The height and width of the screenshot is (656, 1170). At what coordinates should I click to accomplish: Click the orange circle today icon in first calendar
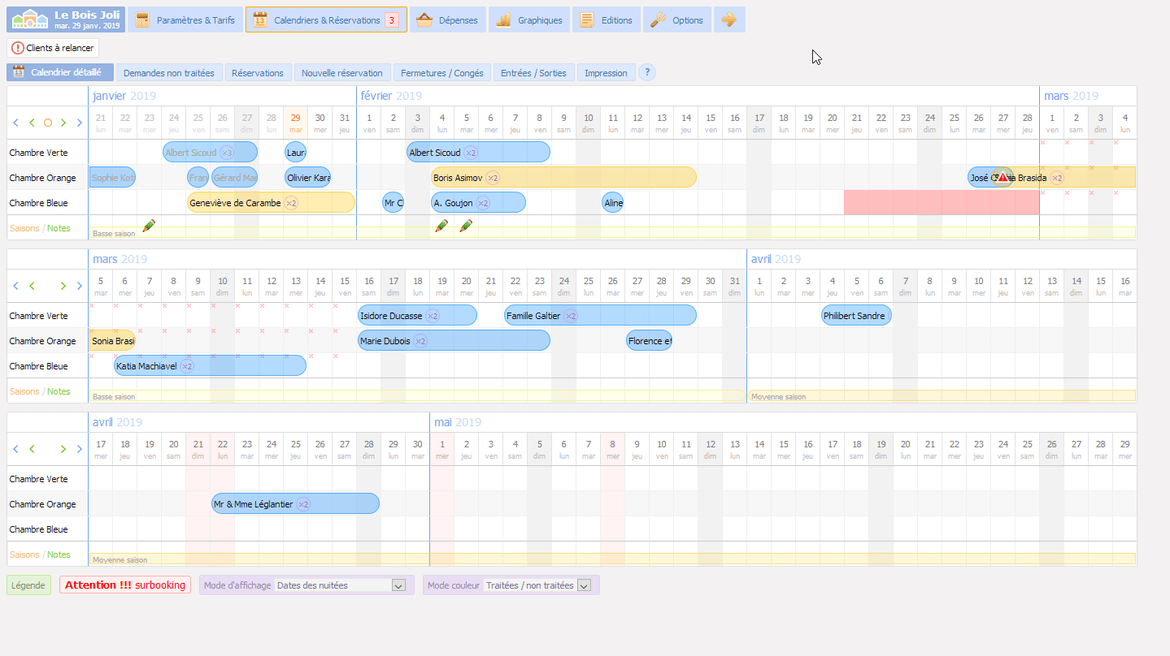(x=47, y=123)
